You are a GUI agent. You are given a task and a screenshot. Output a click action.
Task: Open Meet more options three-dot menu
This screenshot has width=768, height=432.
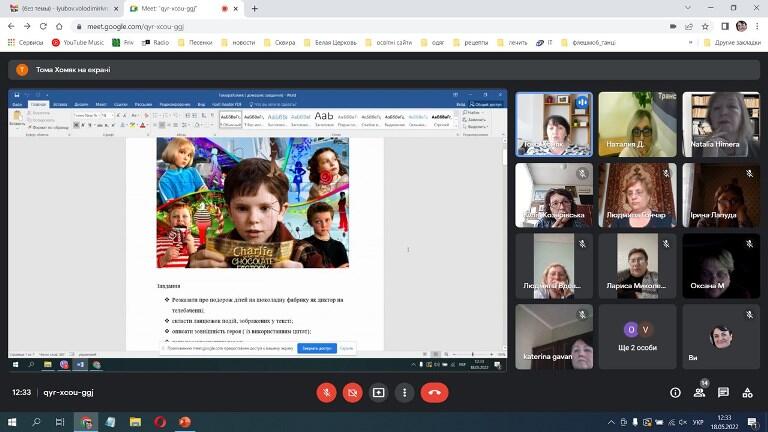pyautogui.click(x=404, y=392)
